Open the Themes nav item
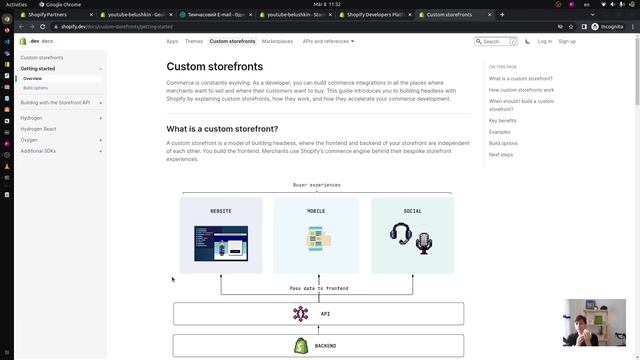640x360 pixels. [x=193, y=41]
